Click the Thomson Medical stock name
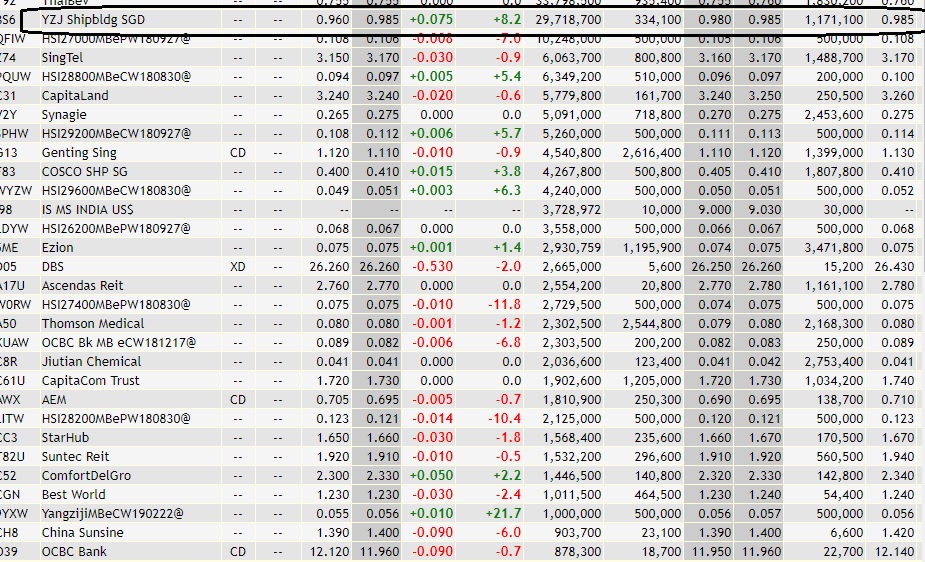 click(x=93, y=324)
